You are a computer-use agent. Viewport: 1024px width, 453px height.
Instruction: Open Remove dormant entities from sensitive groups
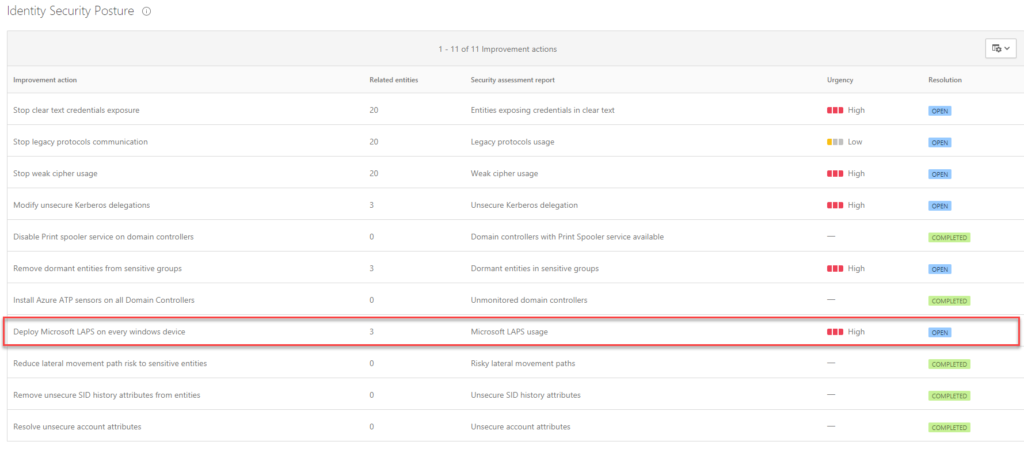[97, 268]
